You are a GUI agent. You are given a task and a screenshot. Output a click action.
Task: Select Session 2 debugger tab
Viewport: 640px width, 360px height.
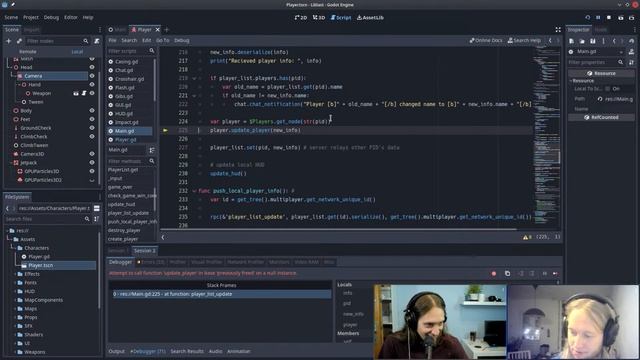144,251
